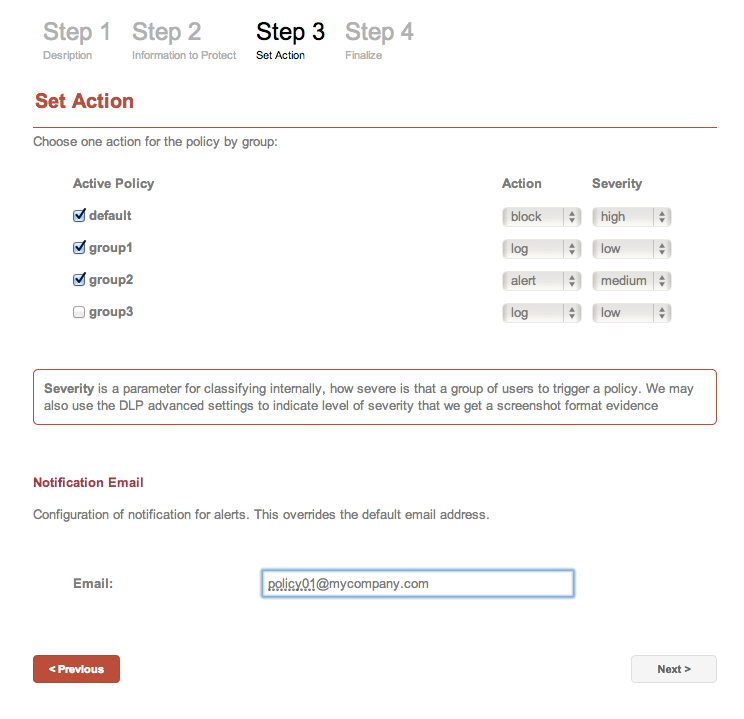
Task: Open group2 Action dropdown showing alert
Action: click(x=542, y=281)
